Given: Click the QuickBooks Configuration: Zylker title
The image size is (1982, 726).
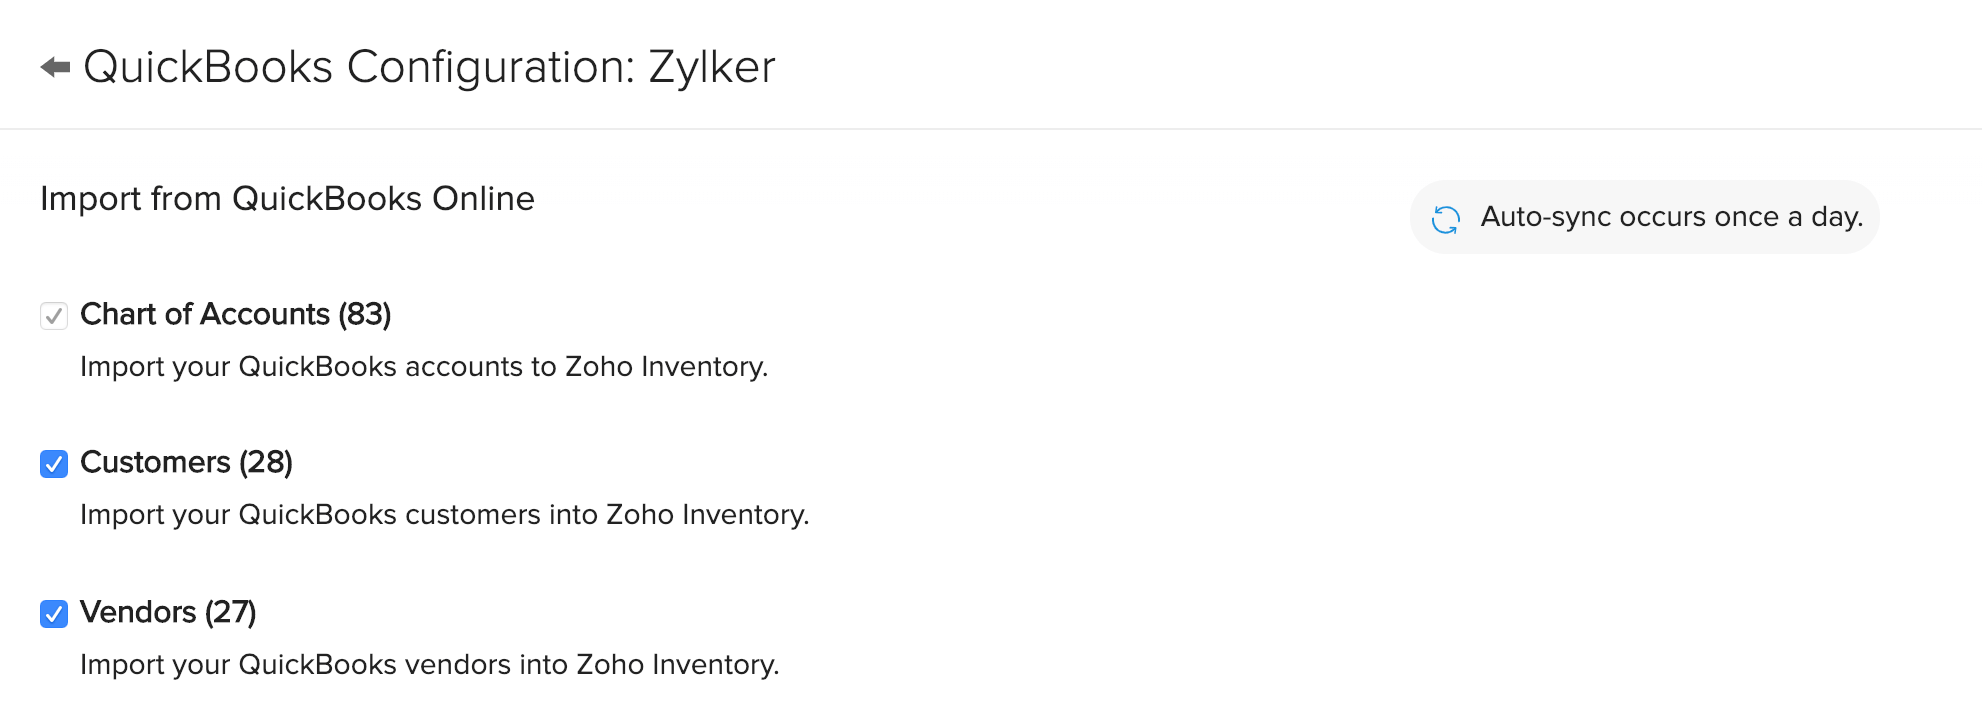Looking at the screenshot, I should coord(430,66).
